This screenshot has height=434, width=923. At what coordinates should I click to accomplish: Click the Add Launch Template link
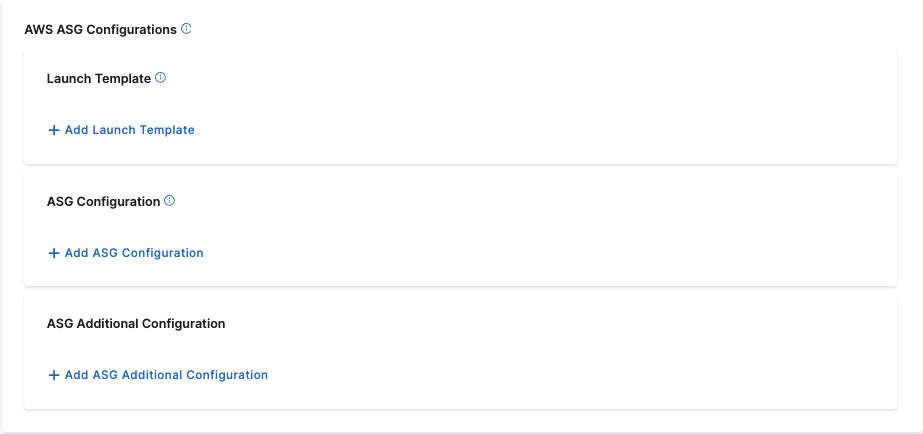pyautogui.click(x=129, y=130)
